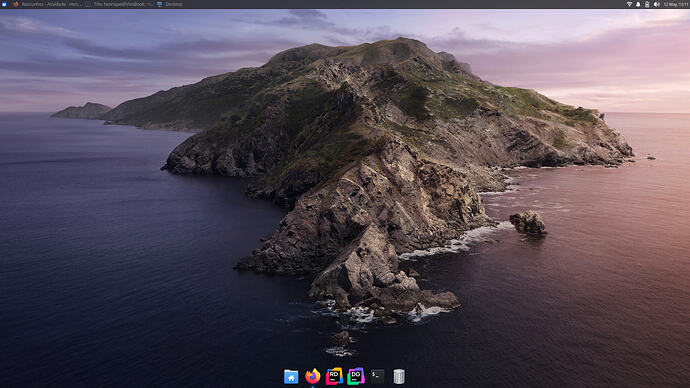Switch to the Firefox window in panel
The width and height of the screenshot is (690, 388).
point(46,4)
